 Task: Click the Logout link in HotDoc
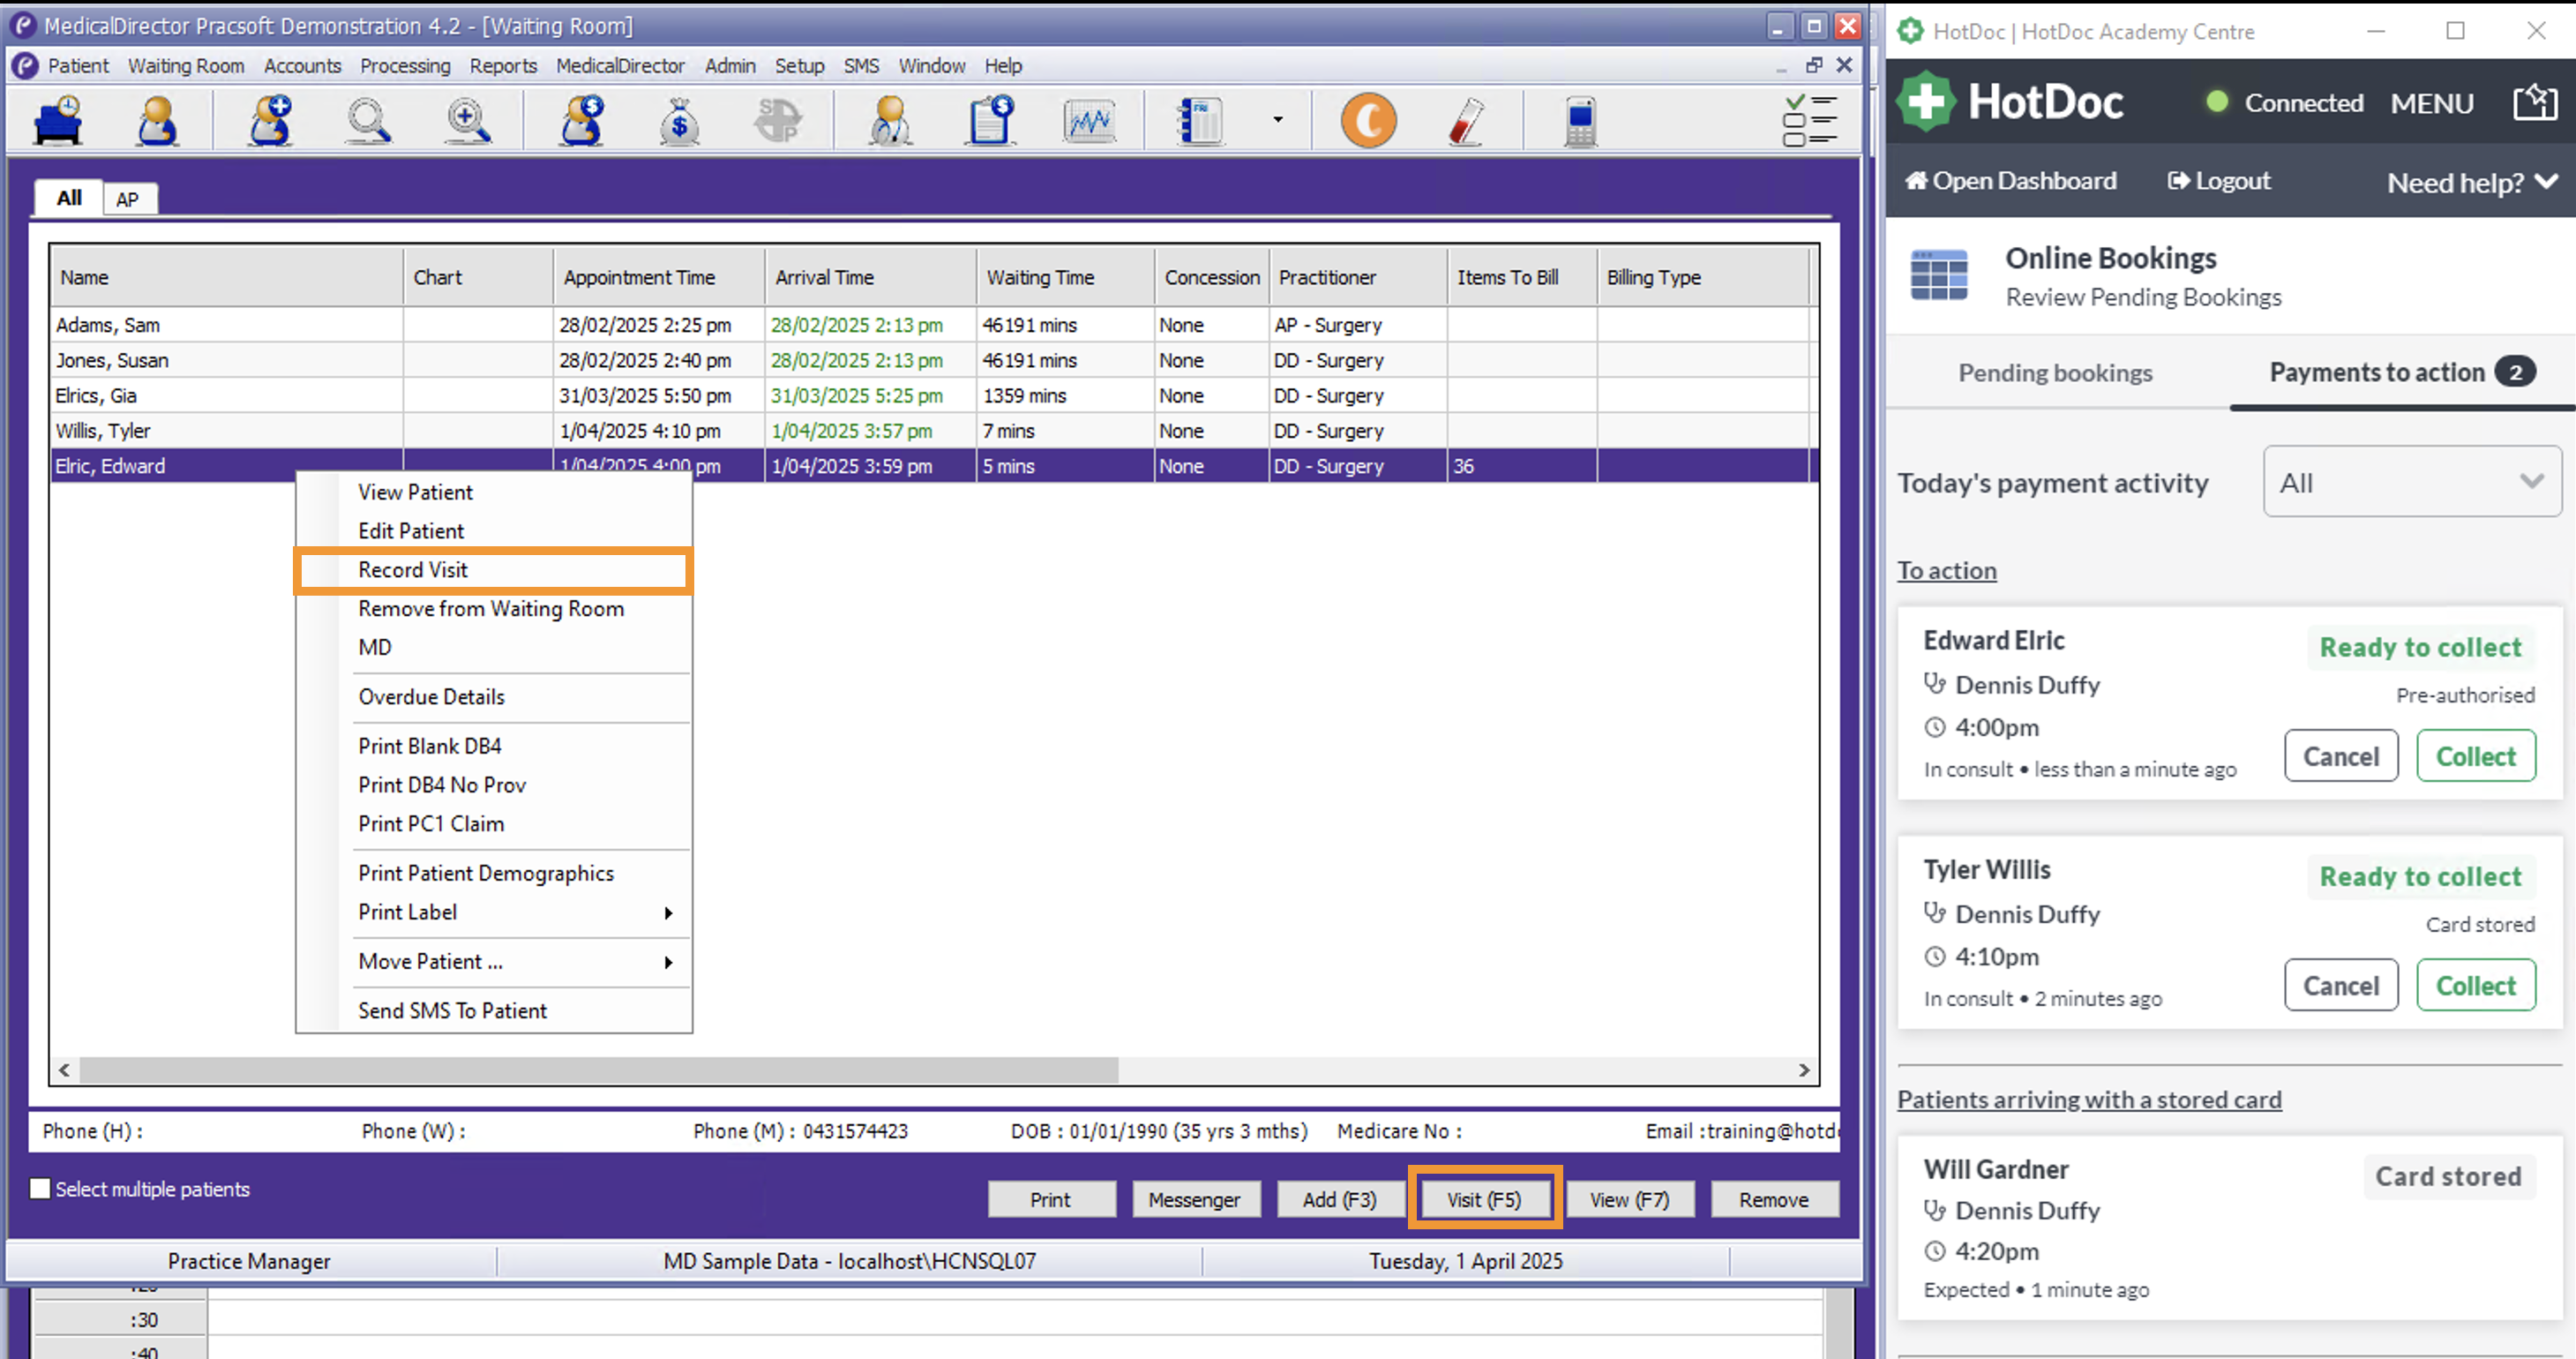pyautogui.click(x=2218, y=181)
